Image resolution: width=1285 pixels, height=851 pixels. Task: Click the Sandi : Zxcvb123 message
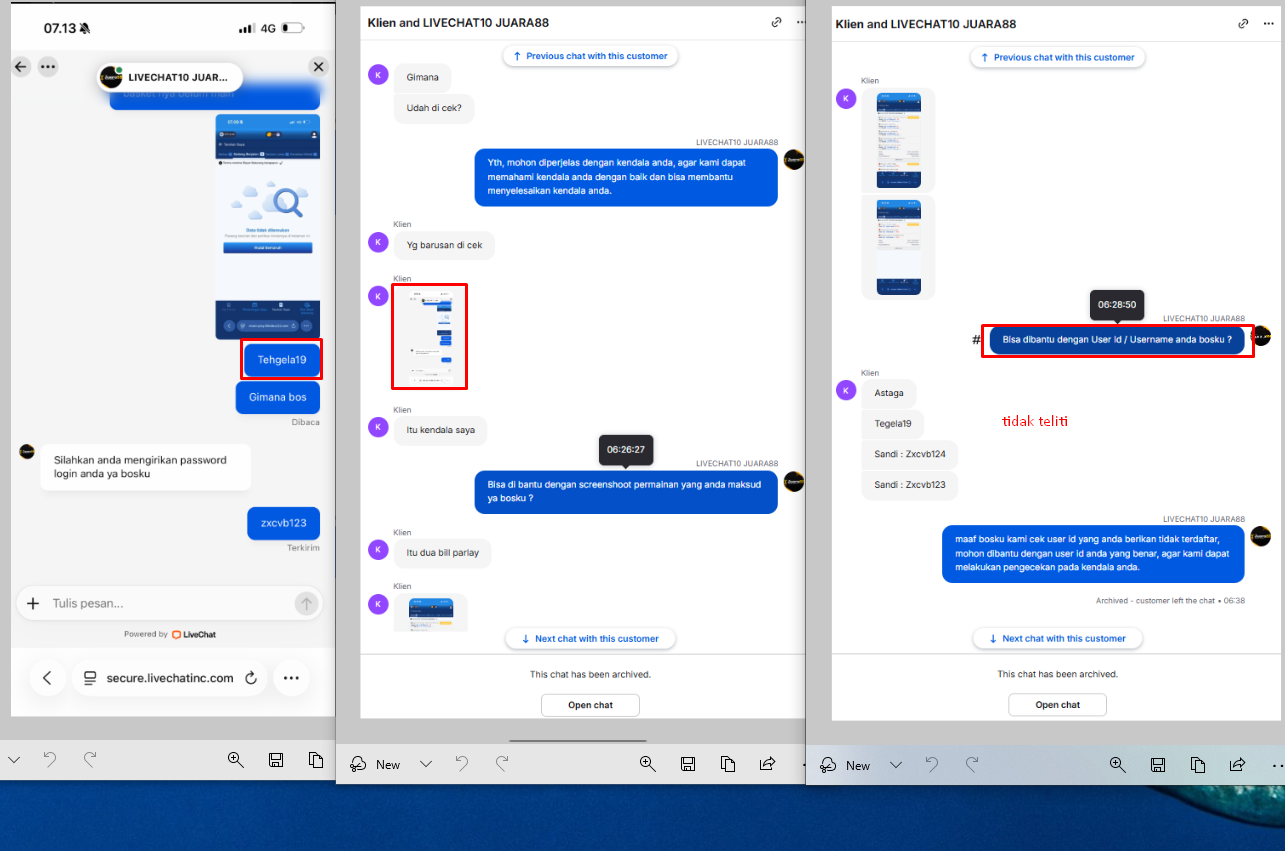click(910, 485)
